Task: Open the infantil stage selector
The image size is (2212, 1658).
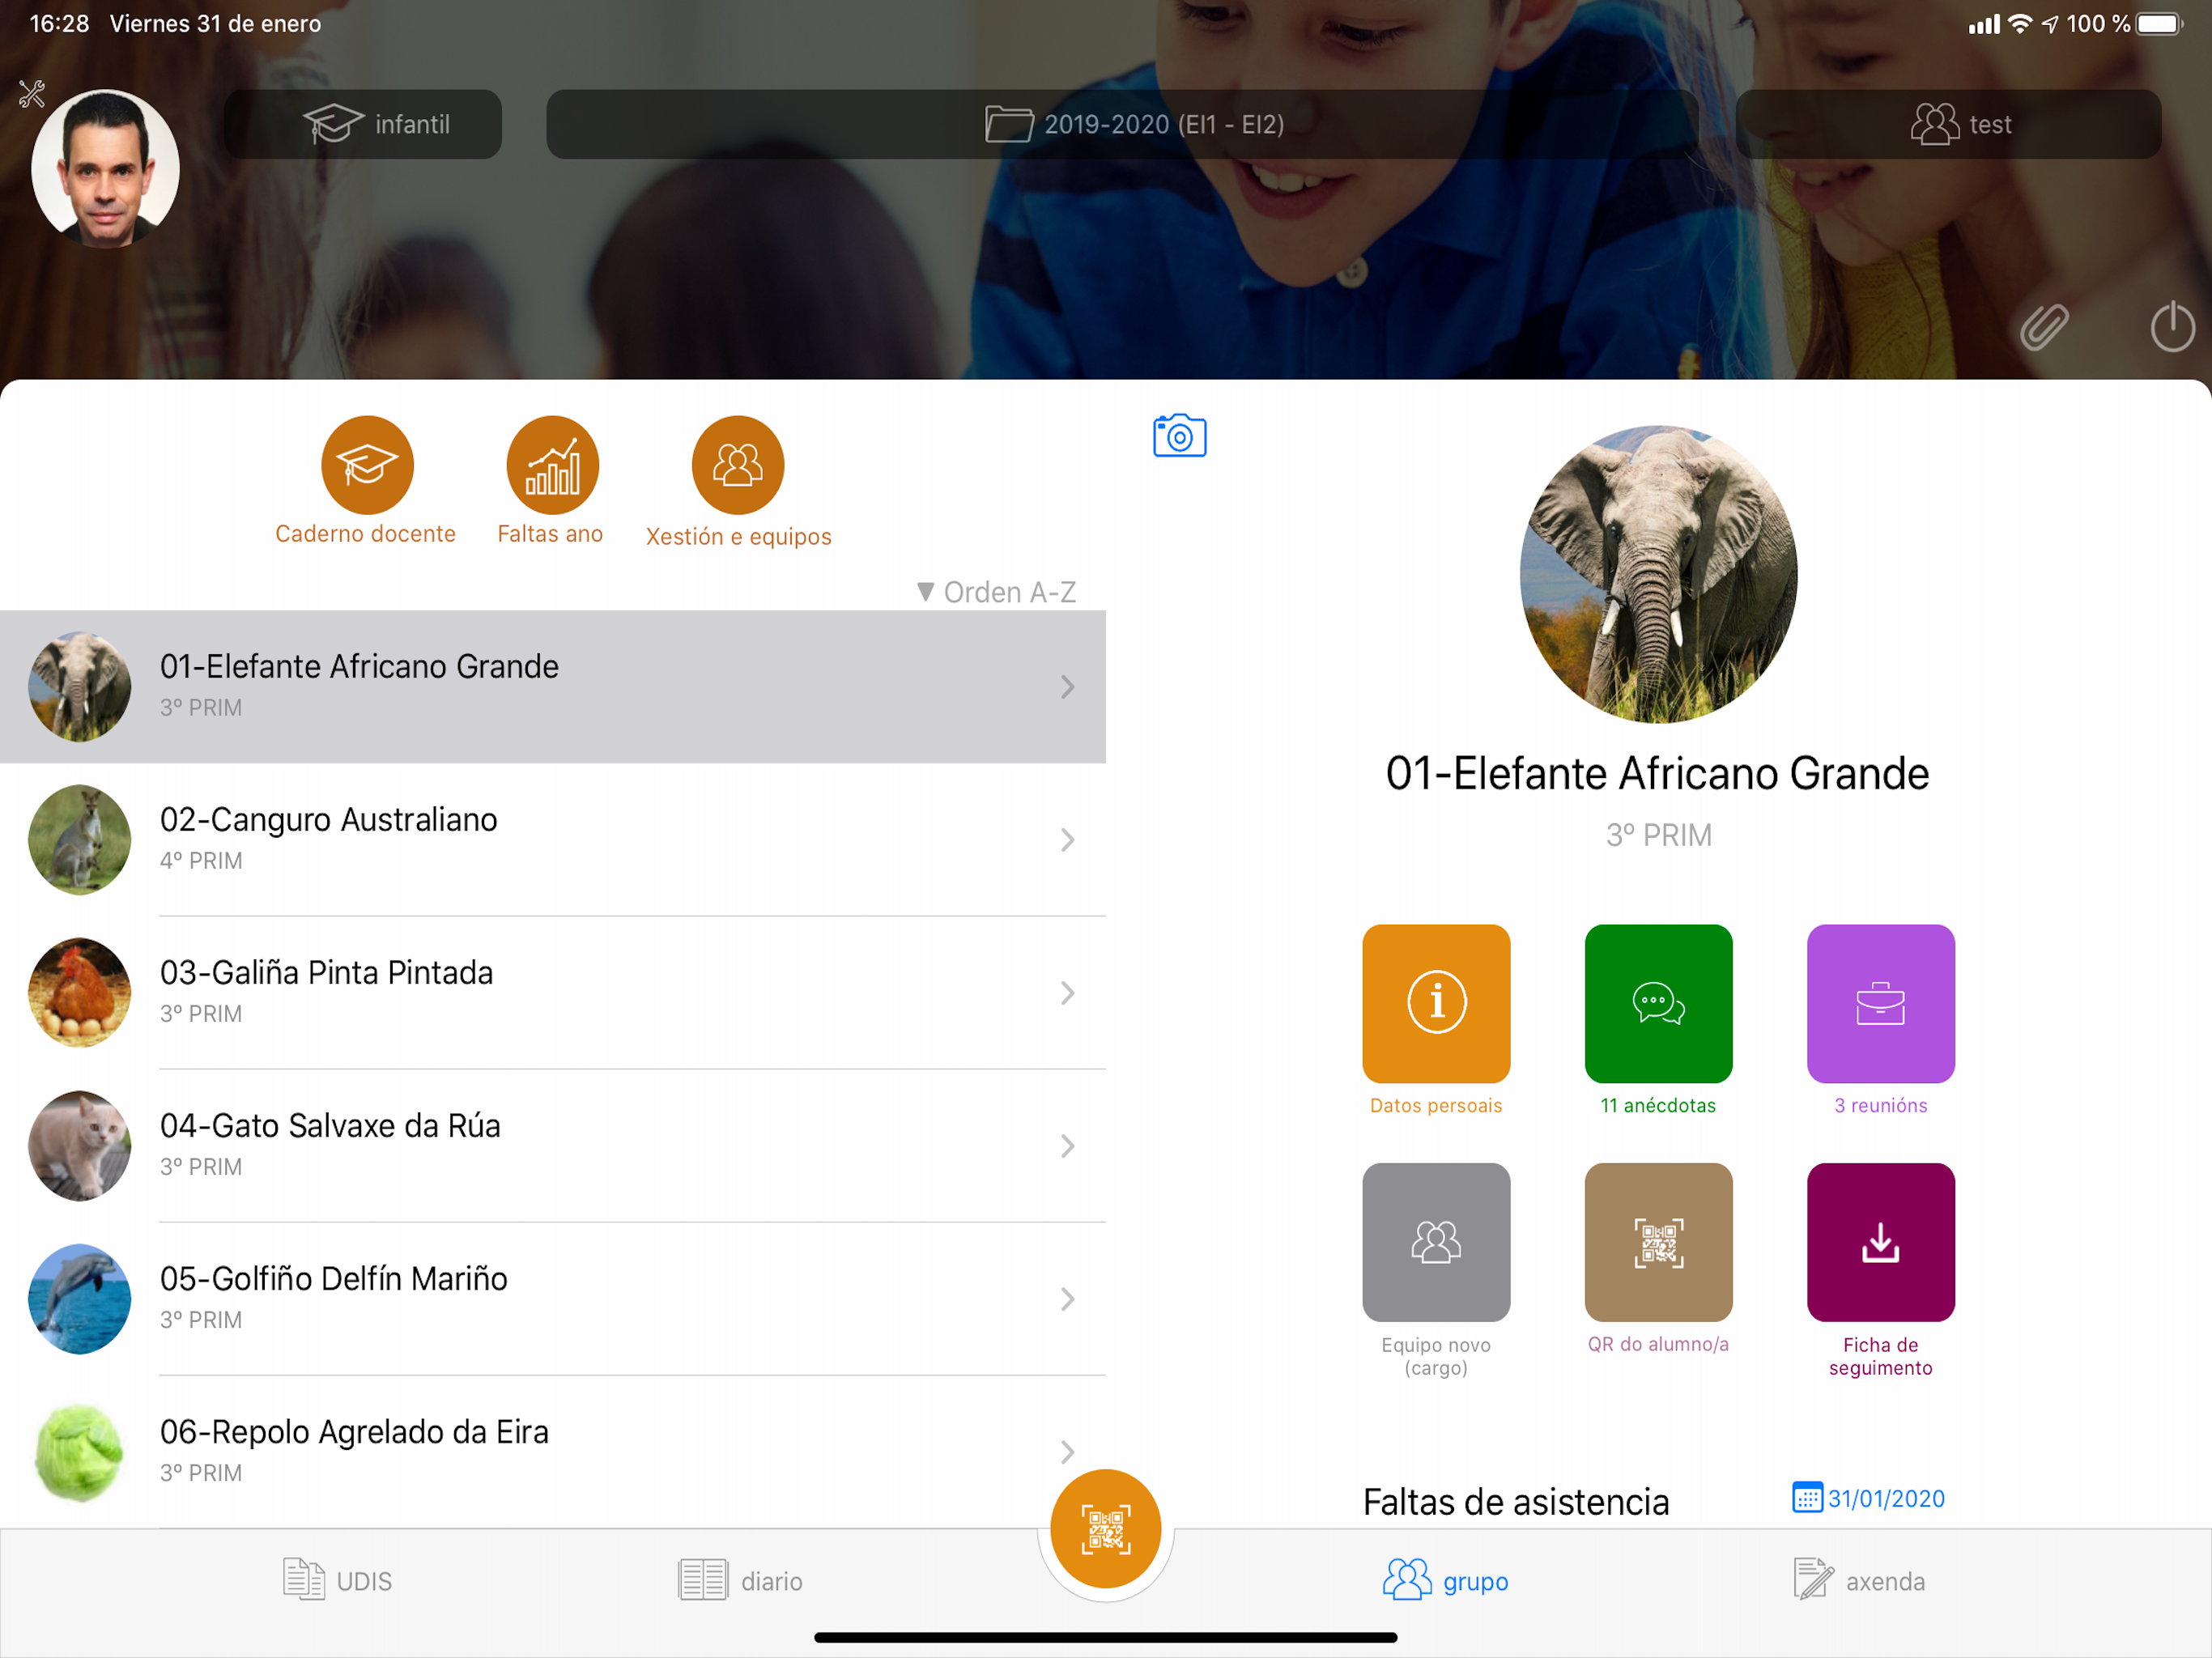Action: pos(363,124)
